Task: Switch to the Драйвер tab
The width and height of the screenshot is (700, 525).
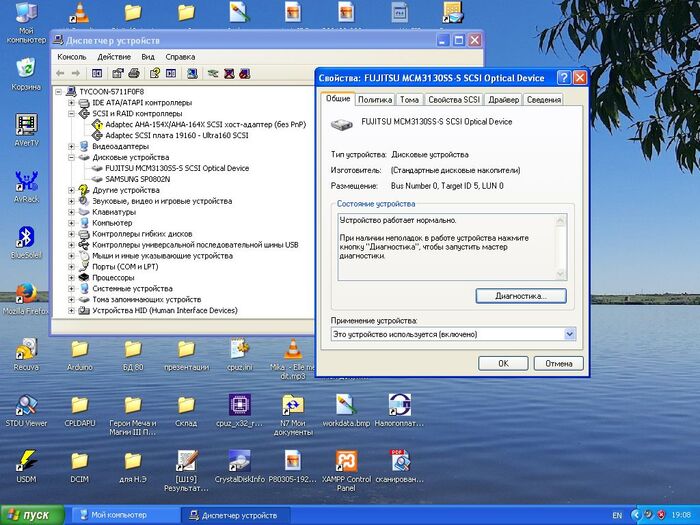Action: click(x=503, y=100)
